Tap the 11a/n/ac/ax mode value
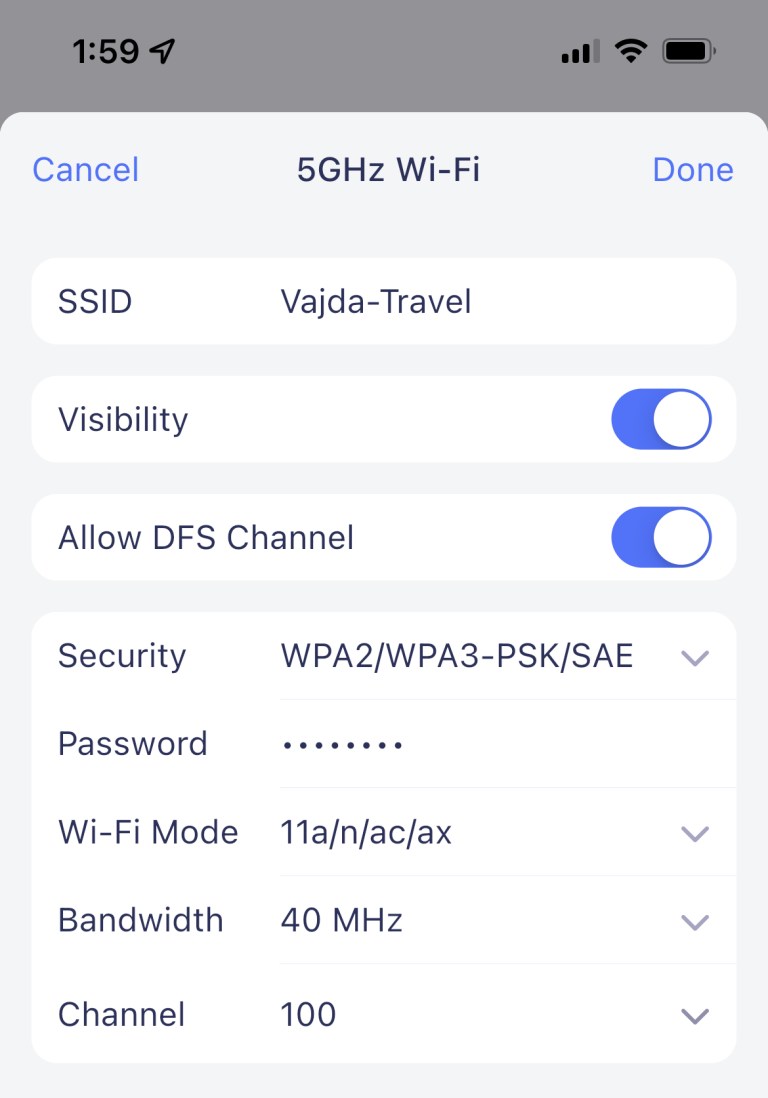Screen dimensions: 768x1098 tap(366, 833)
